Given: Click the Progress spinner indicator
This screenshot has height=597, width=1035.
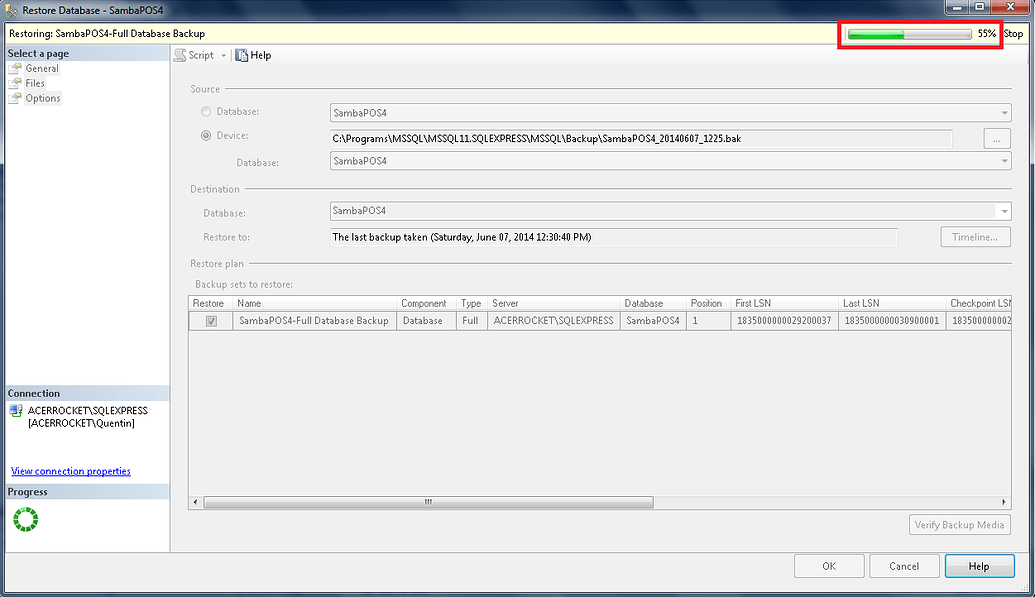Looking at the screenshot, I should pyautogui.click(x=25, y=519).
